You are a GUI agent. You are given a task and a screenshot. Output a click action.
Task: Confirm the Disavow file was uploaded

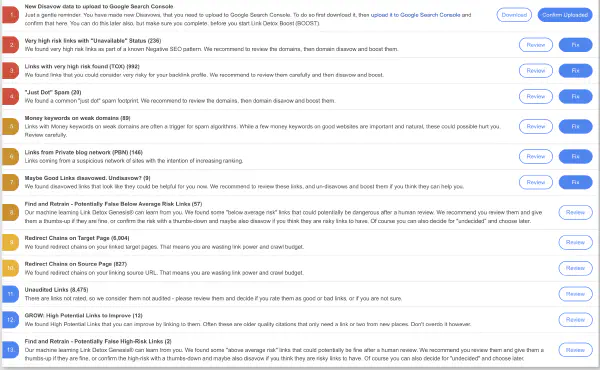pyautogui.click(x=565, y=15)
